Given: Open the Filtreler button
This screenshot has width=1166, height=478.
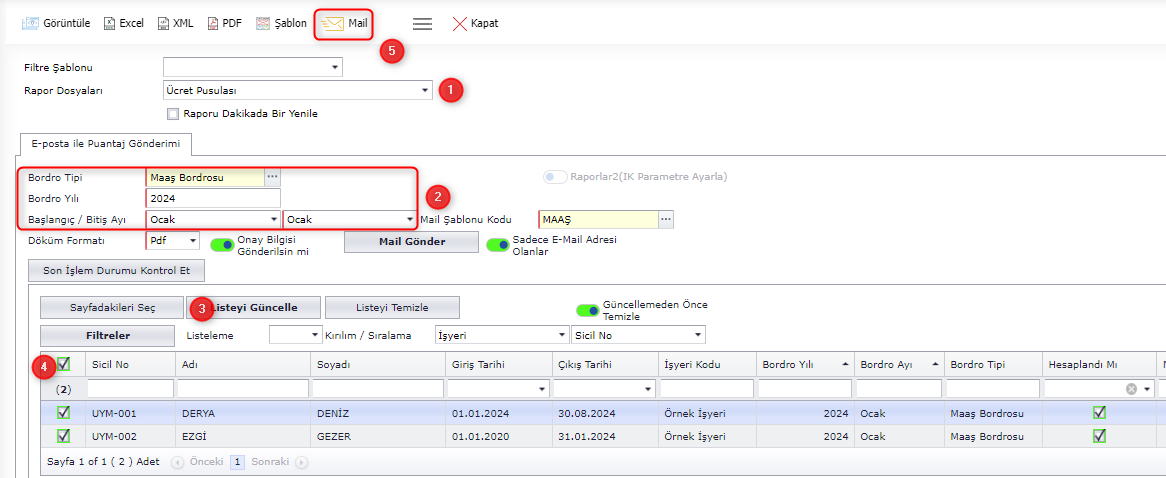Looking at the screenshot, I should 107,335.
